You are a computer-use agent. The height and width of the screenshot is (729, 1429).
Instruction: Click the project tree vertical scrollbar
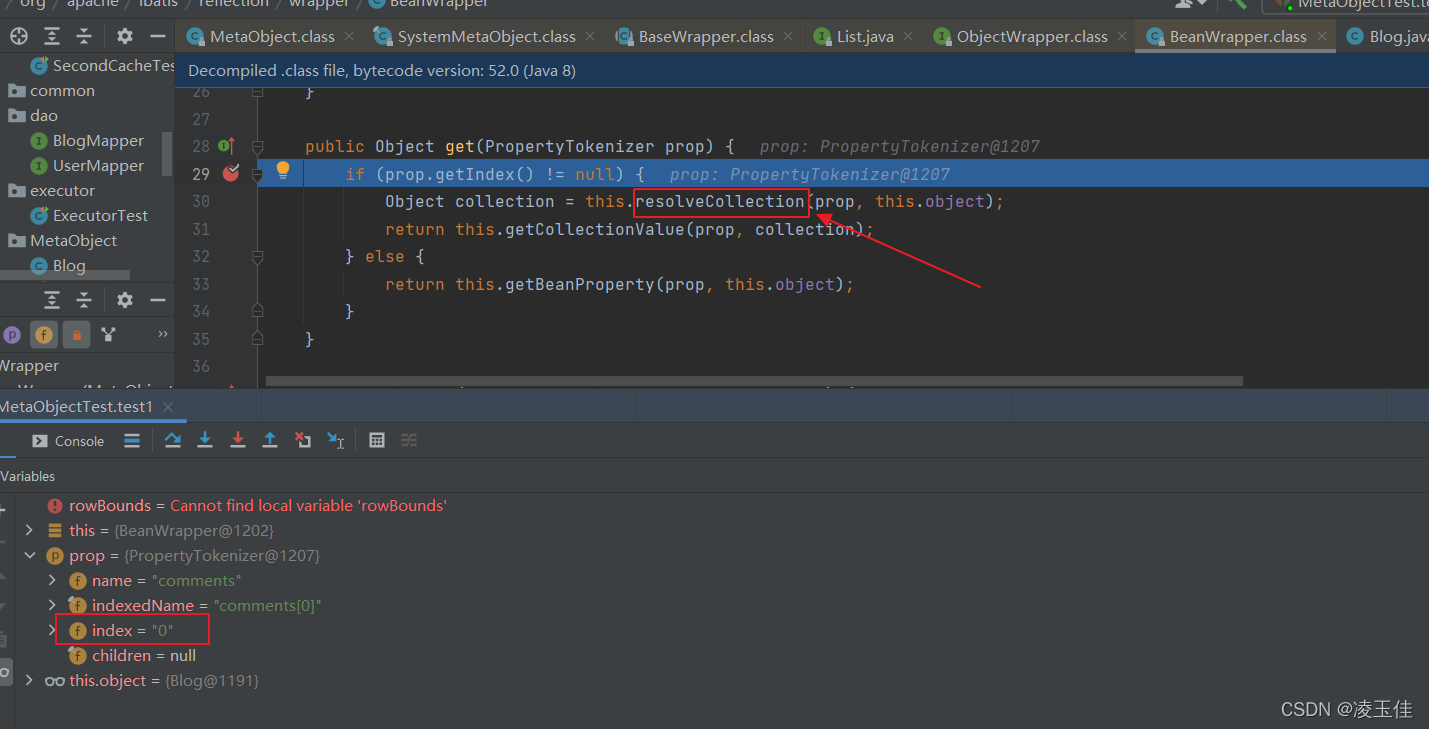click(167, 154)
